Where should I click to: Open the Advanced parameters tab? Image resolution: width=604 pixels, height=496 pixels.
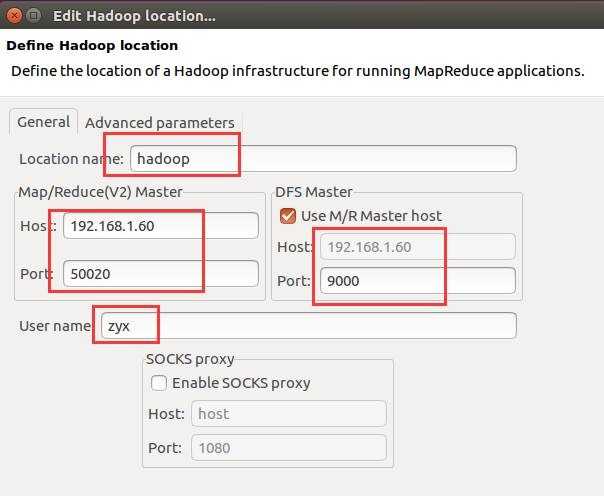160,123
